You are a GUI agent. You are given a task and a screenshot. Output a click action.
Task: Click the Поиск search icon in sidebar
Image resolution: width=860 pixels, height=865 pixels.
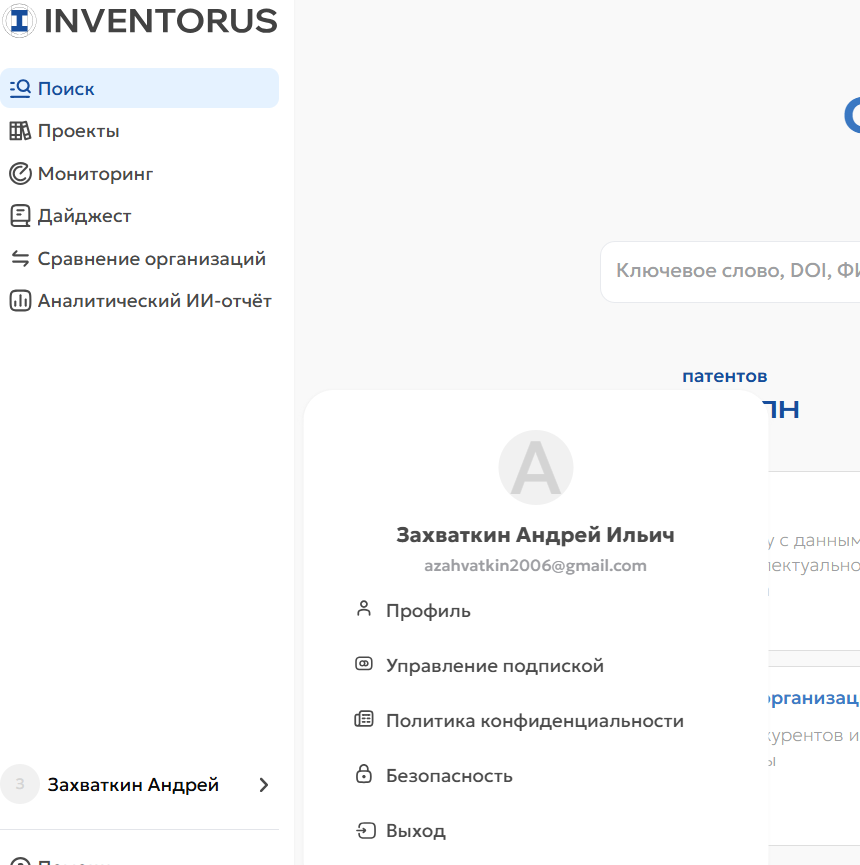tap(20, 89)
